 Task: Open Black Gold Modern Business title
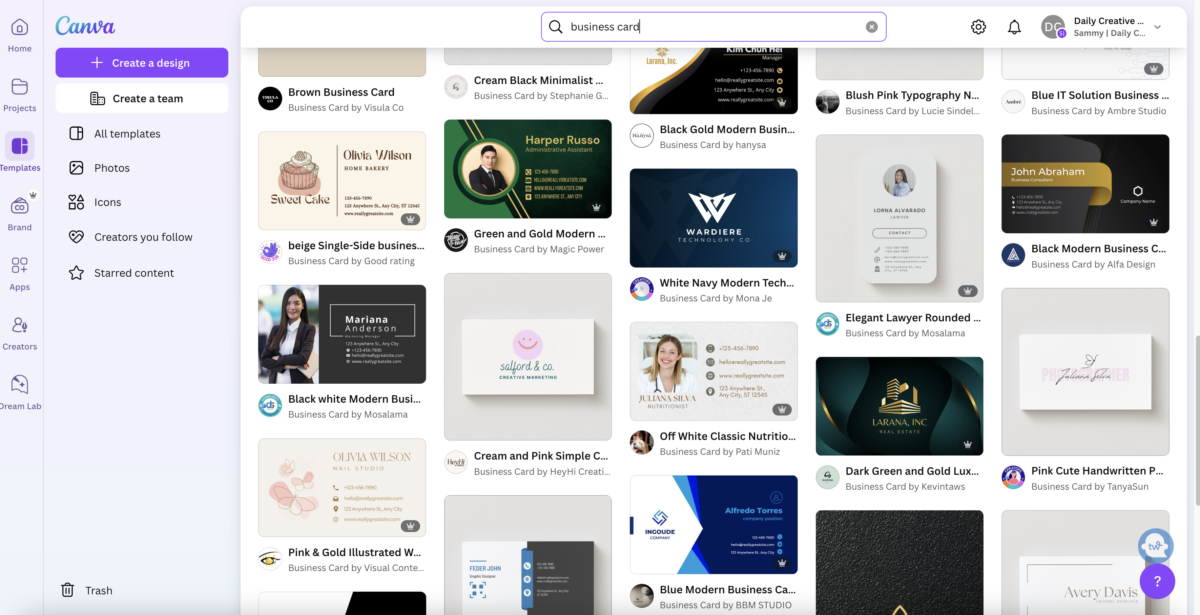coord(727,129)
